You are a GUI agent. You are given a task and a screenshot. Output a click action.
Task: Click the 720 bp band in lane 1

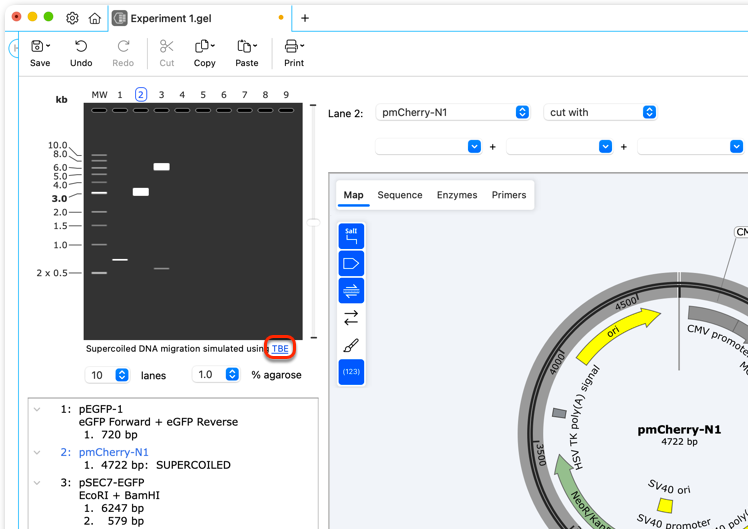click(x=120, y=259)
